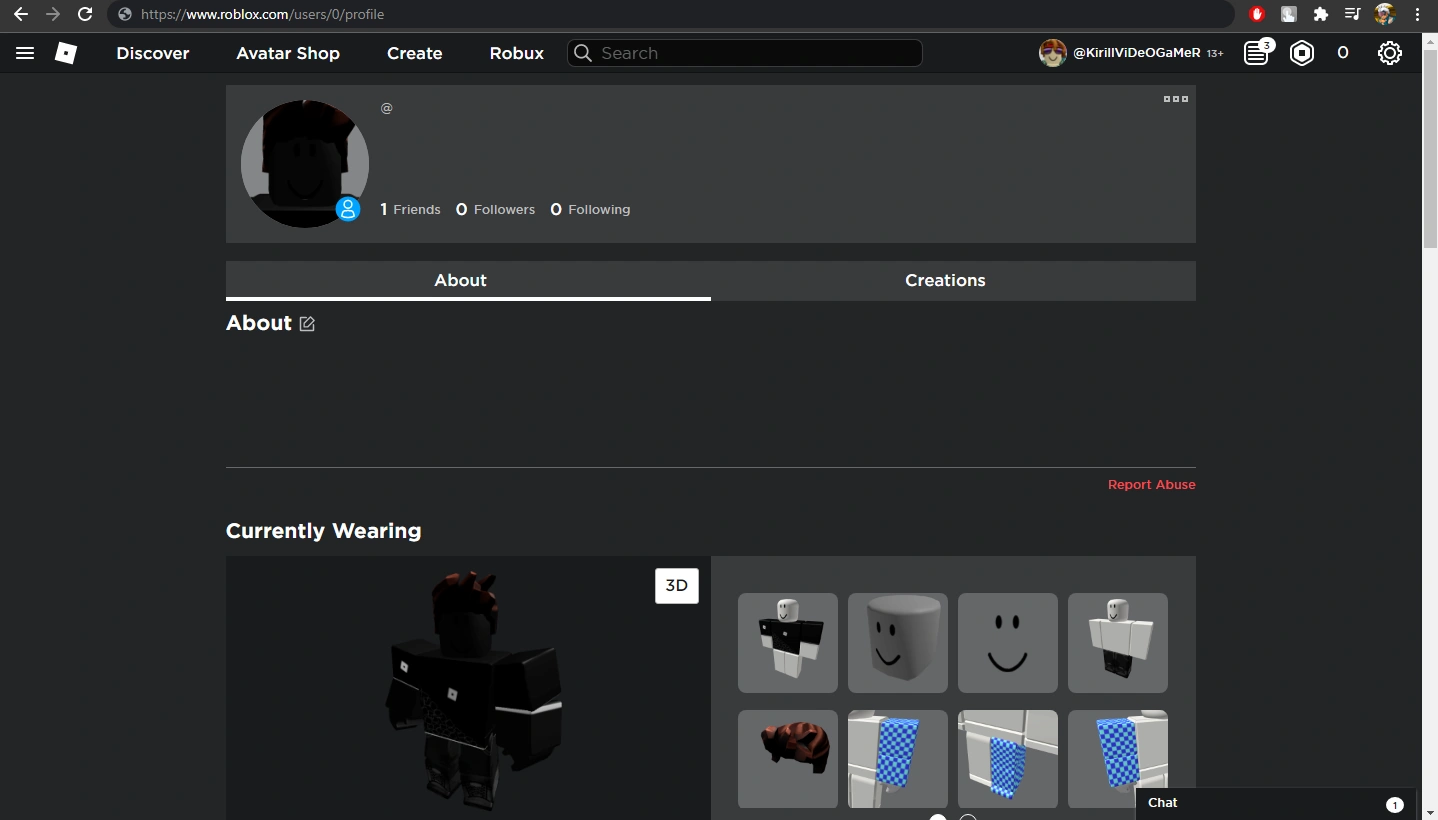View the 0 Followers list
This screenshot has width=1438, height=820.
tap(495, 209)
